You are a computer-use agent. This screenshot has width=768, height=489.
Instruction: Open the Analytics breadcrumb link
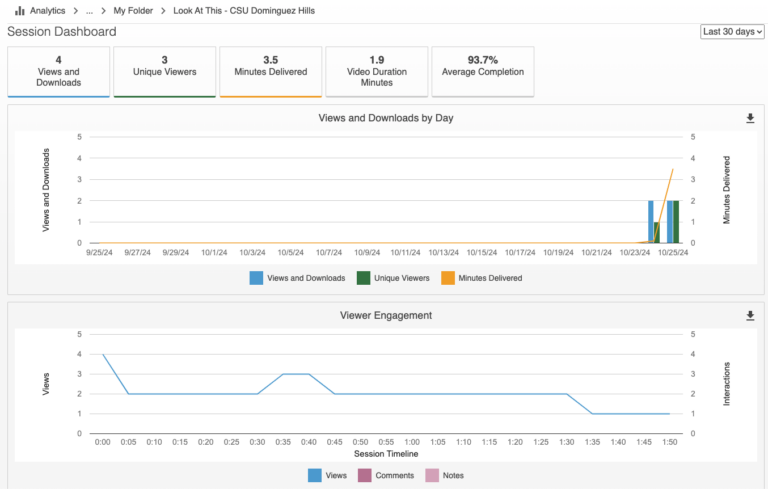pos(47,10)
